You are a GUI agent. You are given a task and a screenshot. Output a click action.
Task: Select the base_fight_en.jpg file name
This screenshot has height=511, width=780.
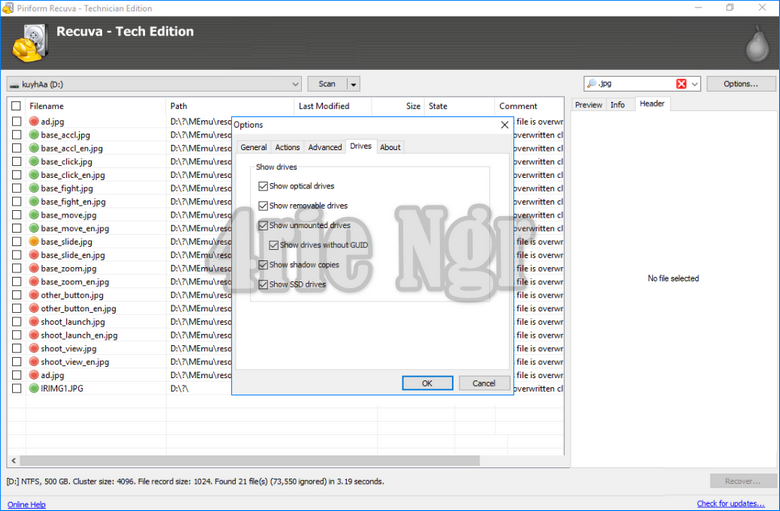click(x=73, y=202)
